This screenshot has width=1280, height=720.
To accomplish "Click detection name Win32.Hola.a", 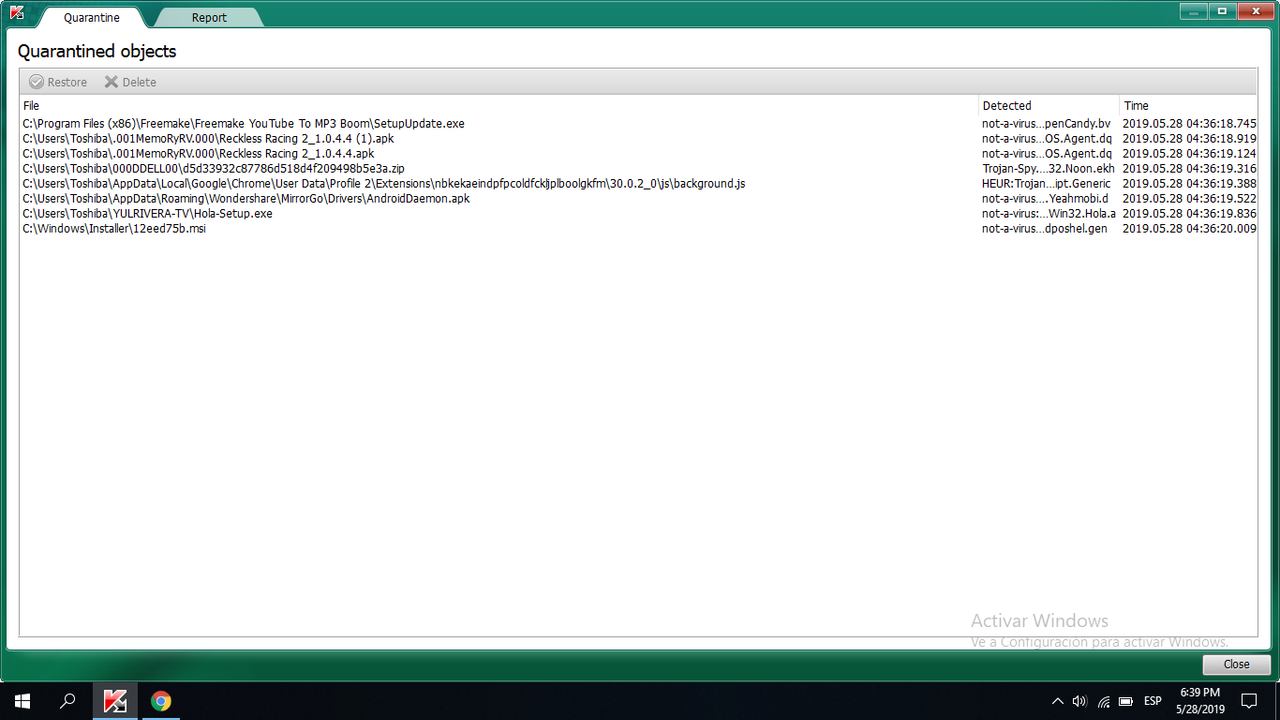I will [1049, 214].
